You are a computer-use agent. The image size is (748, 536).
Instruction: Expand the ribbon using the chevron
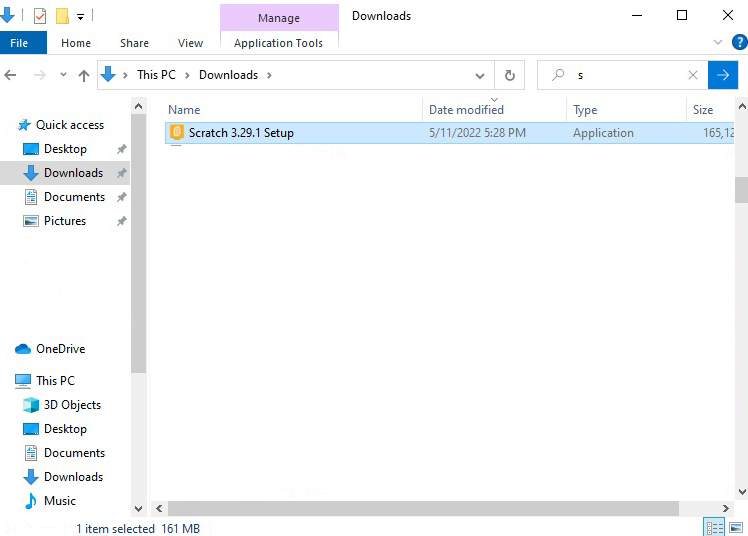[718, 43]
